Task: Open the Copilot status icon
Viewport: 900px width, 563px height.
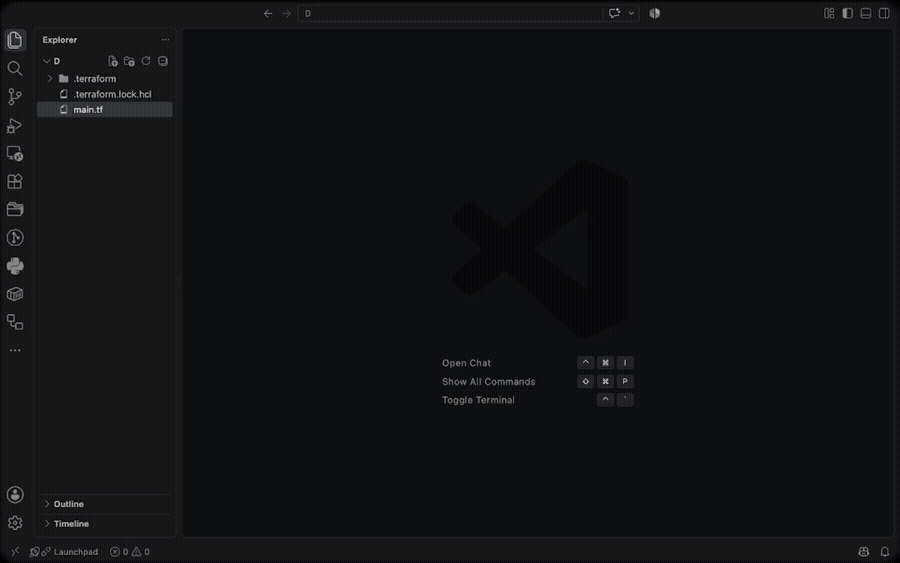Action: pos(863,552)
